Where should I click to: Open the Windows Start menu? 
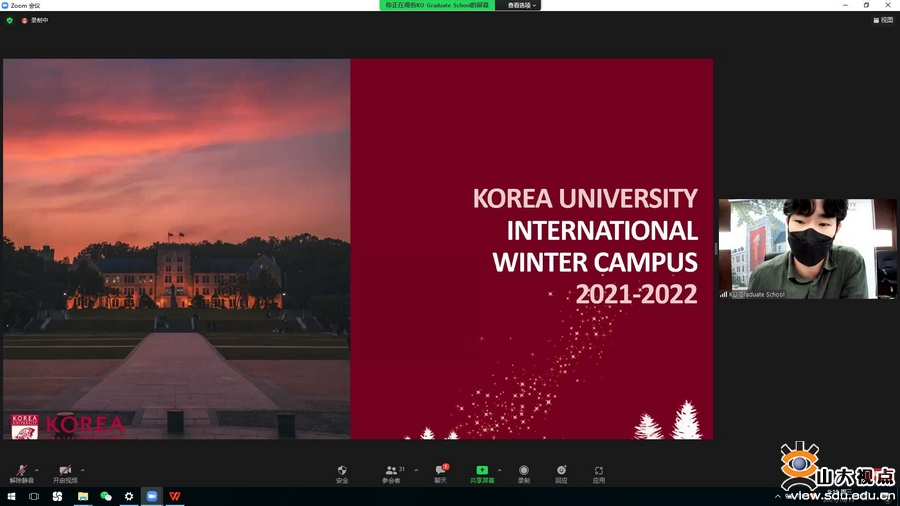(x=11, y=496)
